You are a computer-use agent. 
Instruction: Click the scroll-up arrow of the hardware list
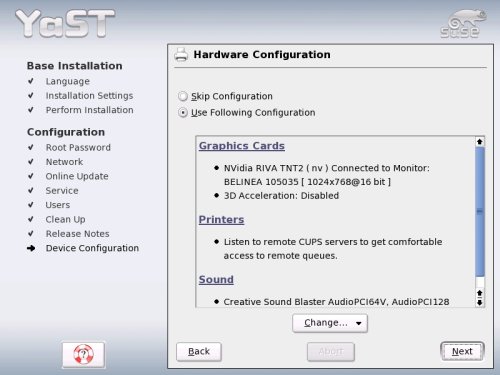(480, 142)
